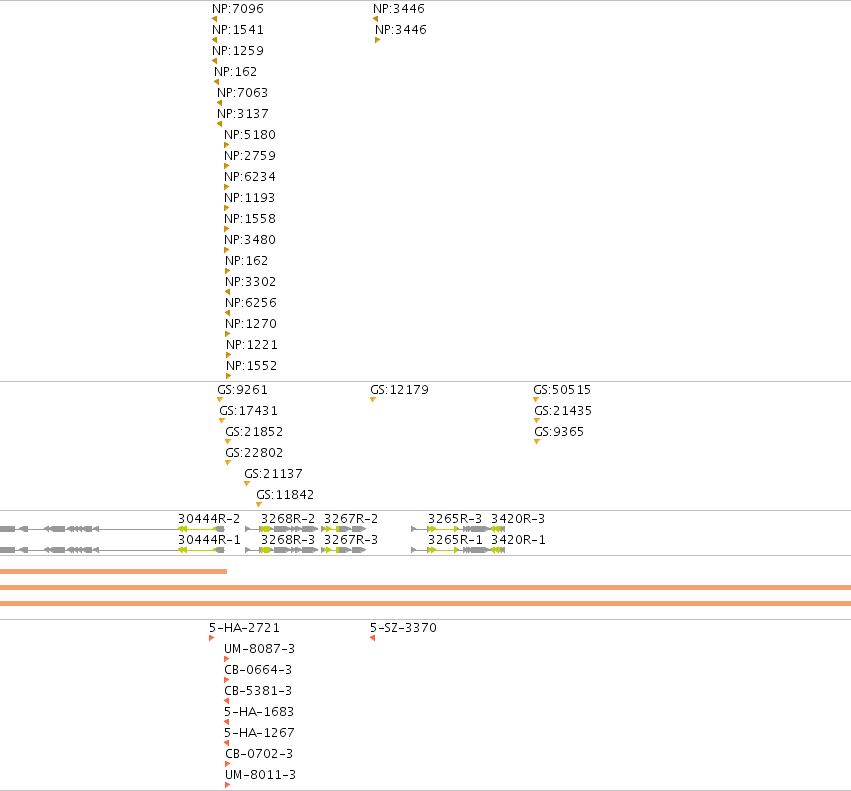Click the 3268R-2 transcript label

[x=288, y=519]
